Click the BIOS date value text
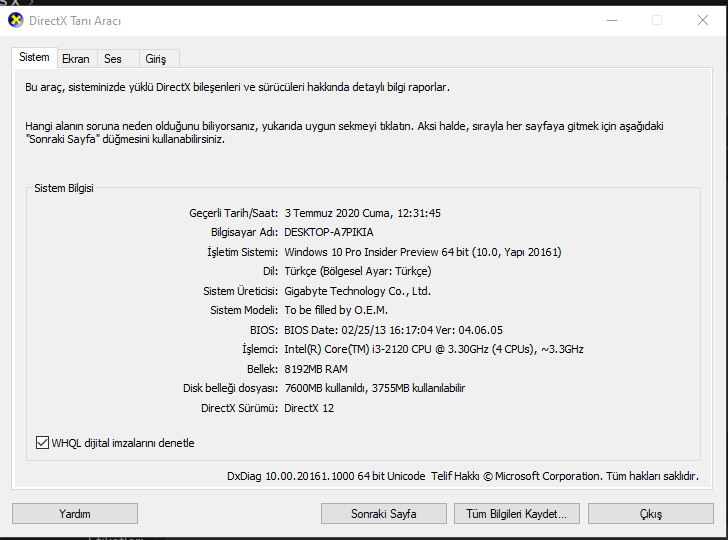The height and width of the screenshot is (540, 728). pyautogui.click(x=393, y=330)
